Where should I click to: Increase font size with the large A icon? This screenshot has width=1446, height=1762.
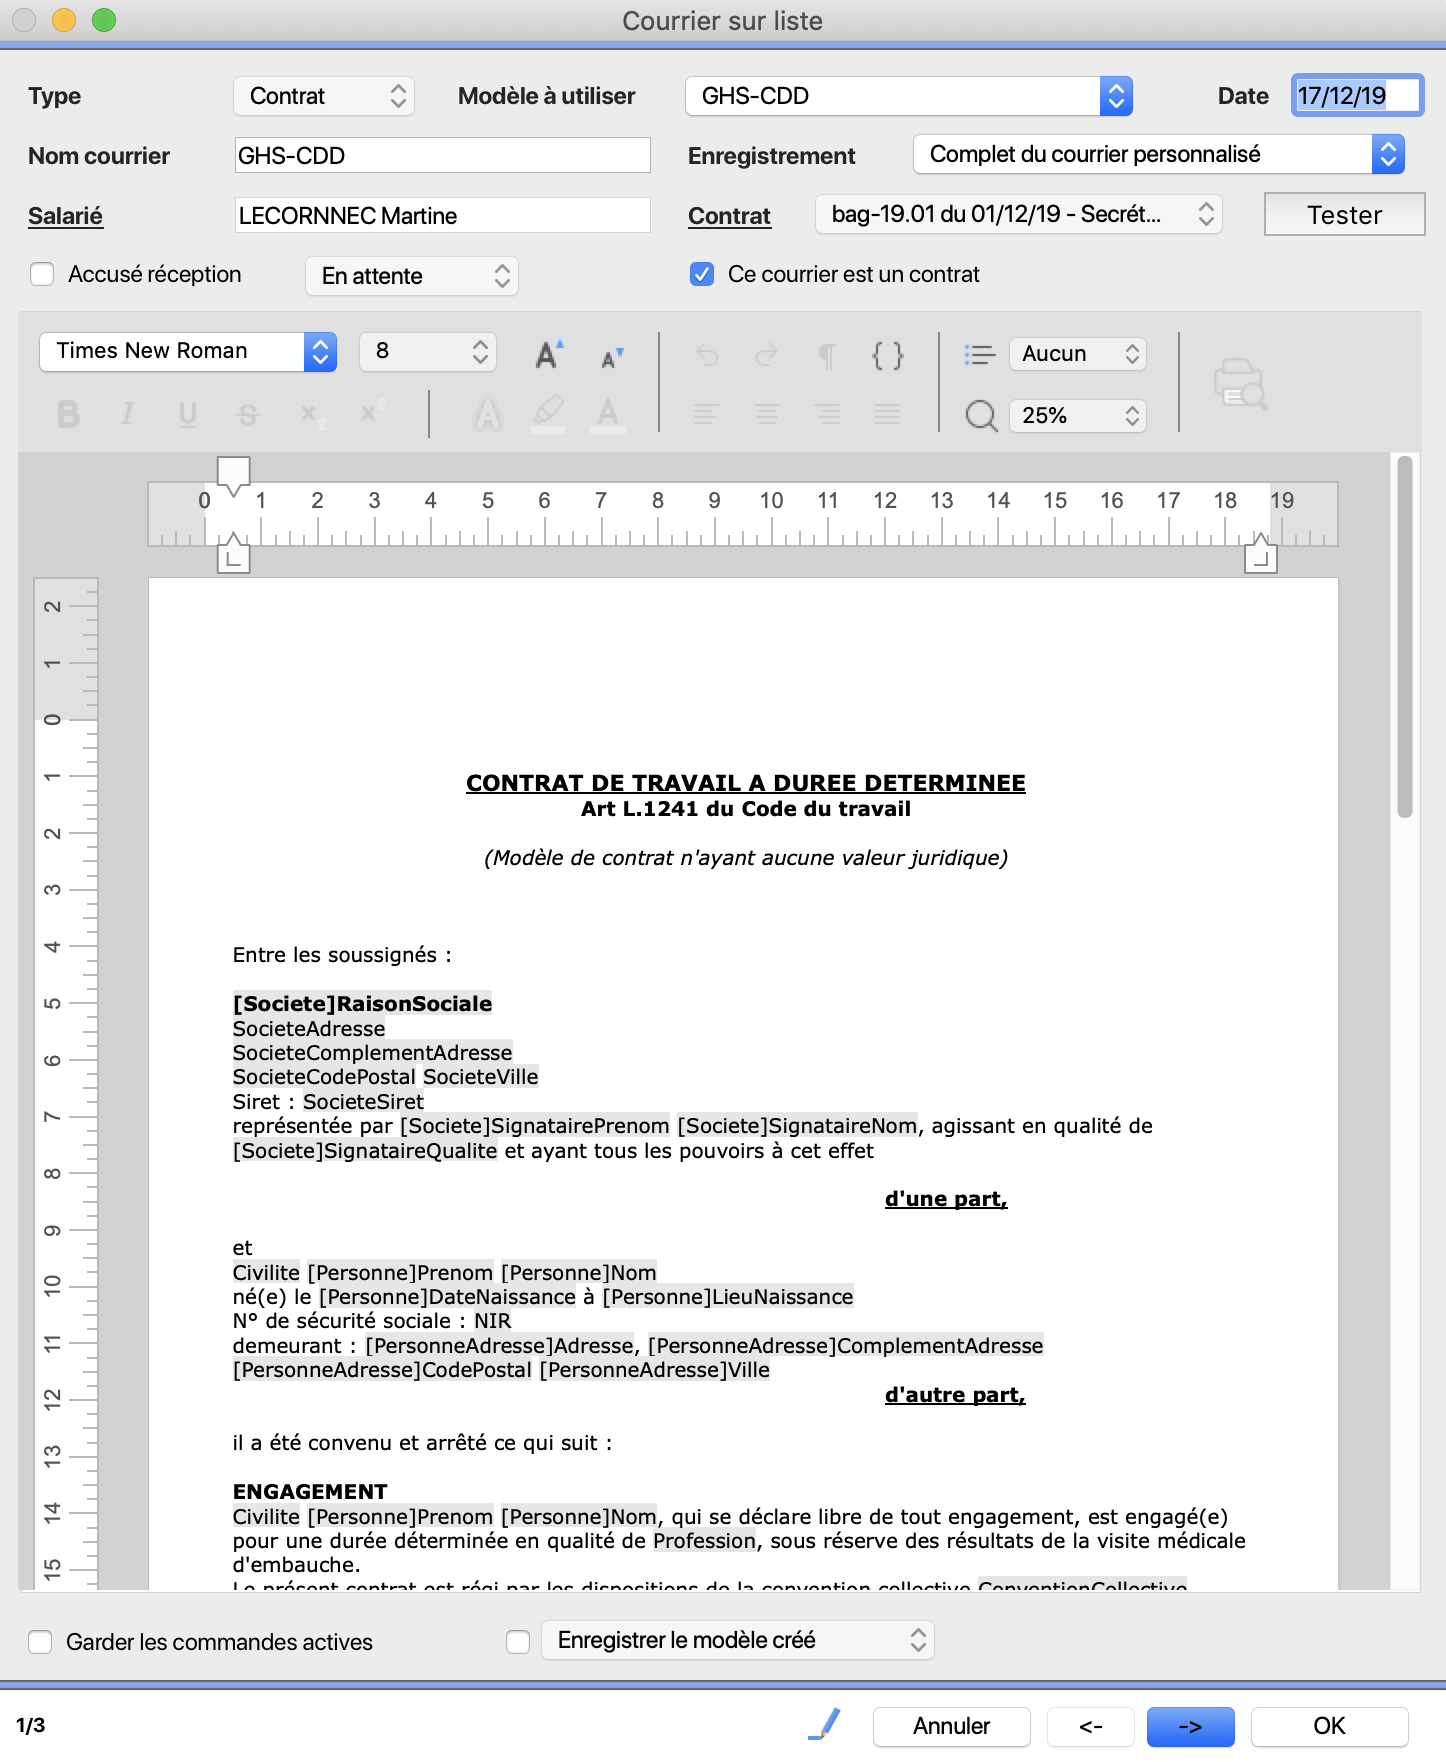coord(549,354)
